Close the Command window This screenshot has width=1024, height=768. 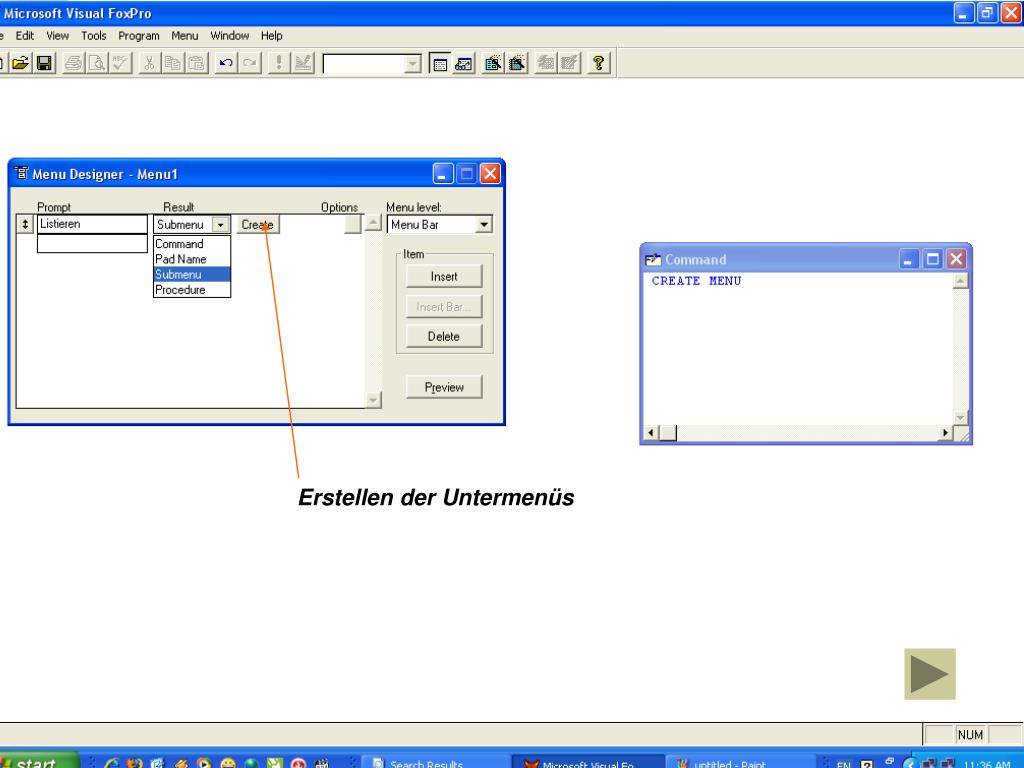[956, 260]
